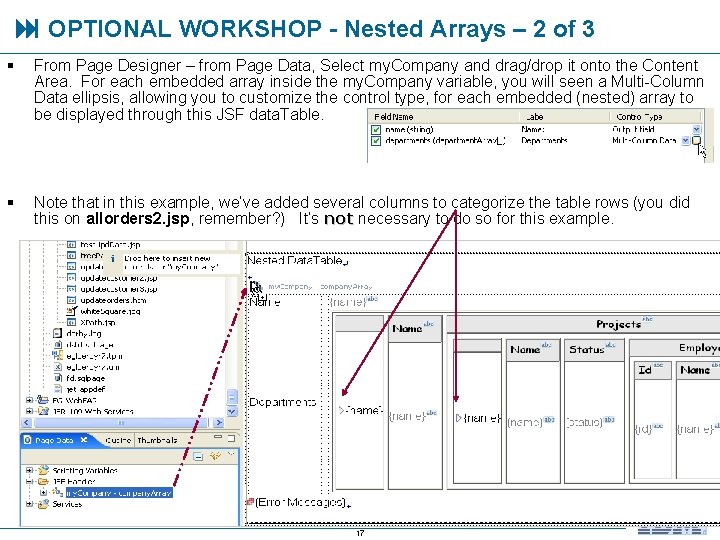Viewport: 720px width, 540px height.
Task: Click the project tree vertical scroll down arrow
Action: coord(232,411)
